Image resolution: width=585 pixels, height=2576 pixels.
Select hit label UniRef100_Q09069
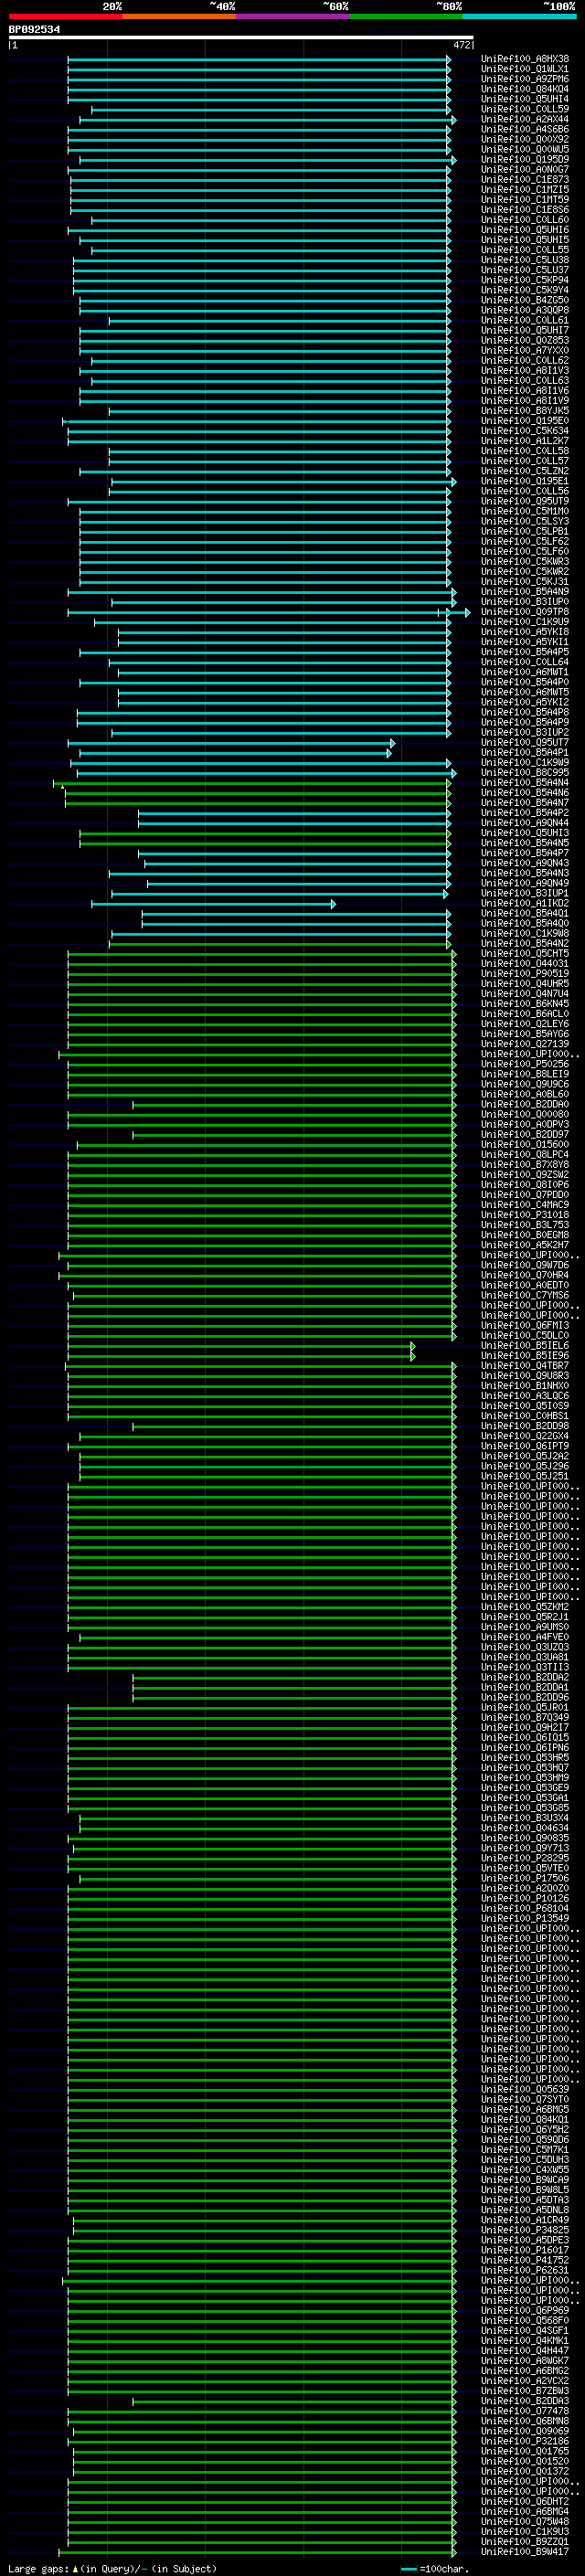(525, 2431)
